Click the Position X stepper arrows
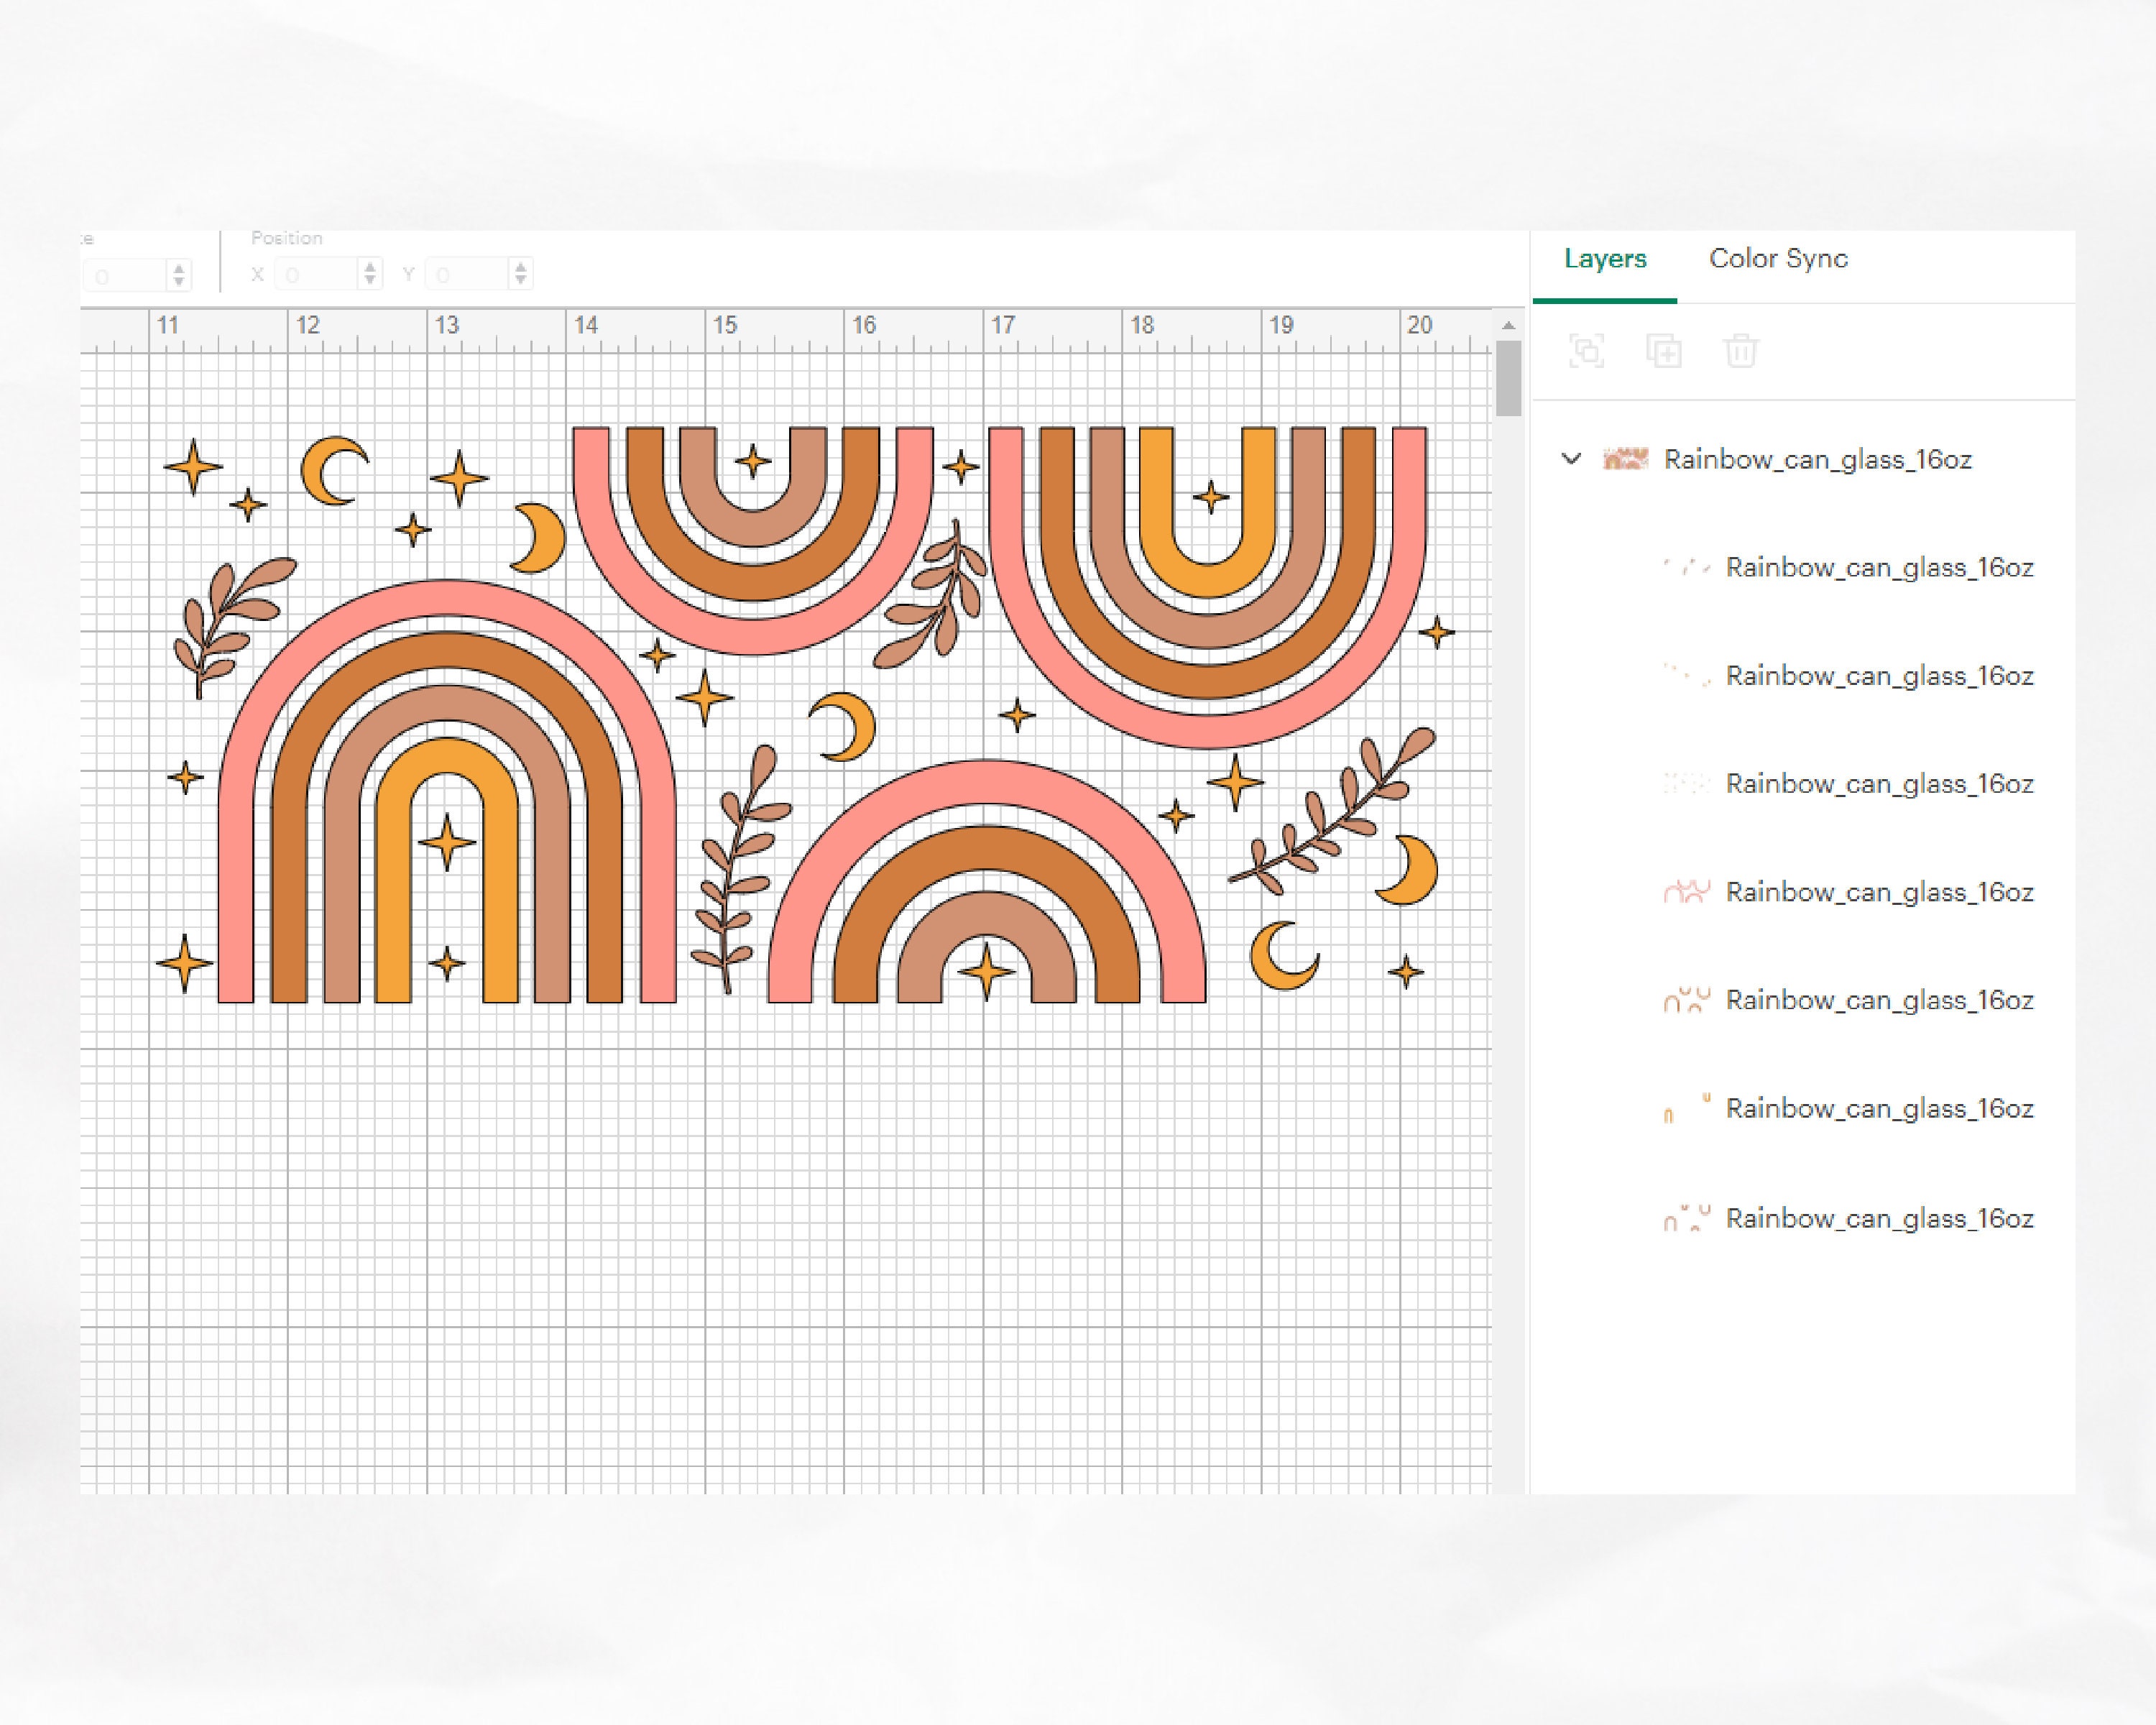 tap(370, 274)
